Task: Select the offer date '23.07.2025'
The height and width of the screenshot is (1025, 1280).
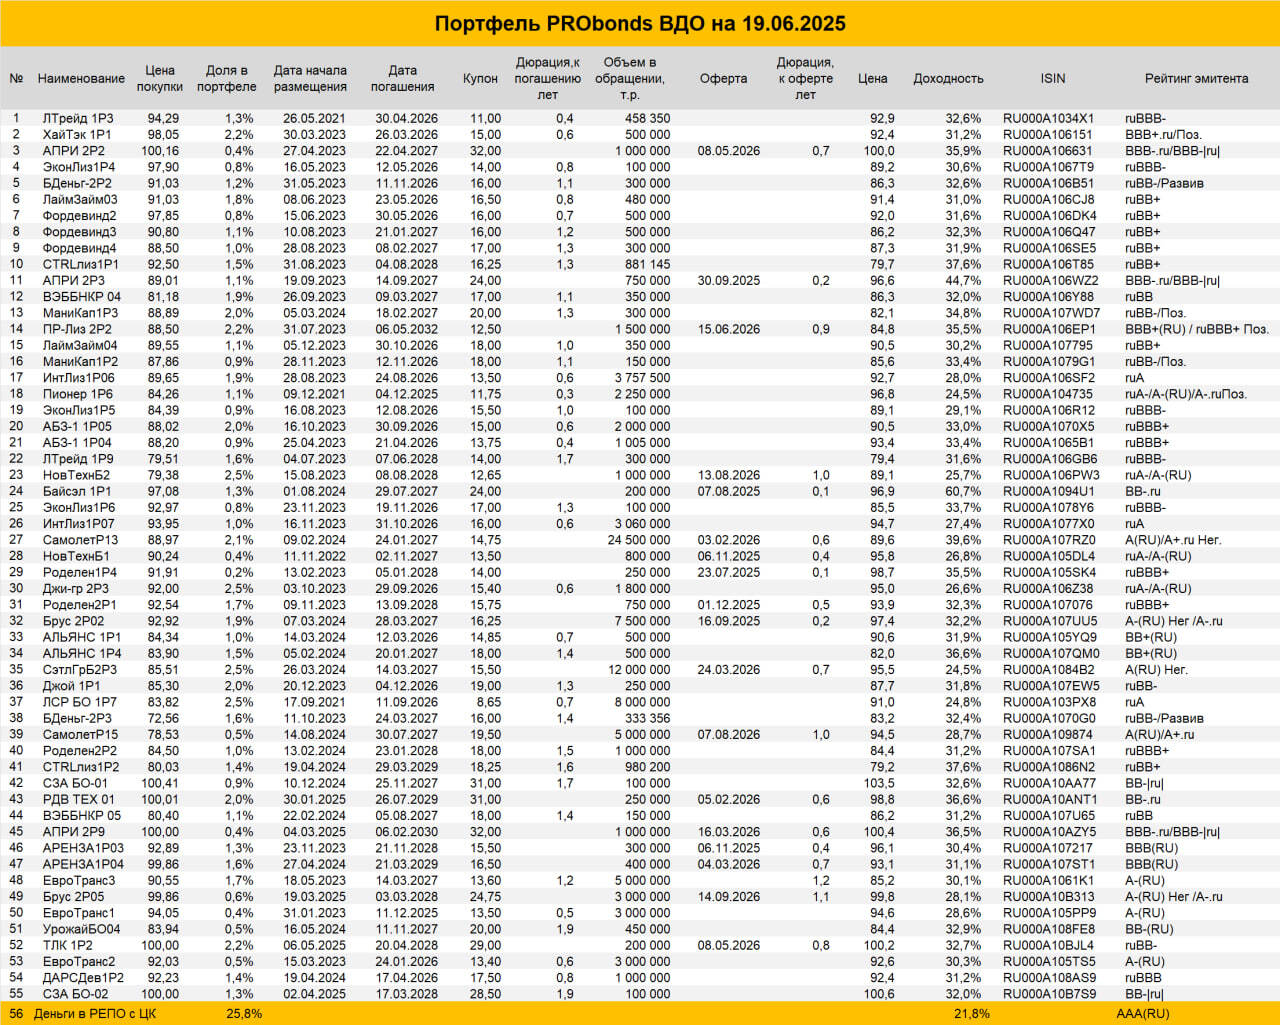Action: click(729, 573)
